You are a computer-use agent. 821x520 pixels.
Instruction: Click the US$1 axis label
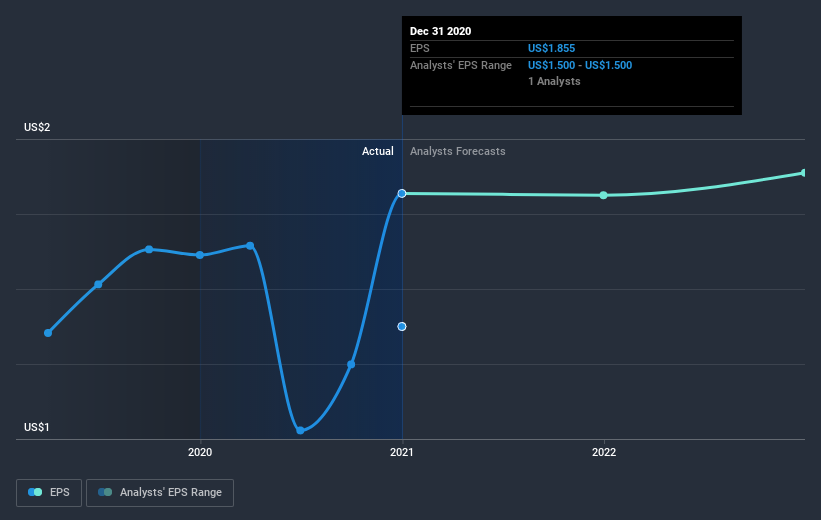[37, 427]
